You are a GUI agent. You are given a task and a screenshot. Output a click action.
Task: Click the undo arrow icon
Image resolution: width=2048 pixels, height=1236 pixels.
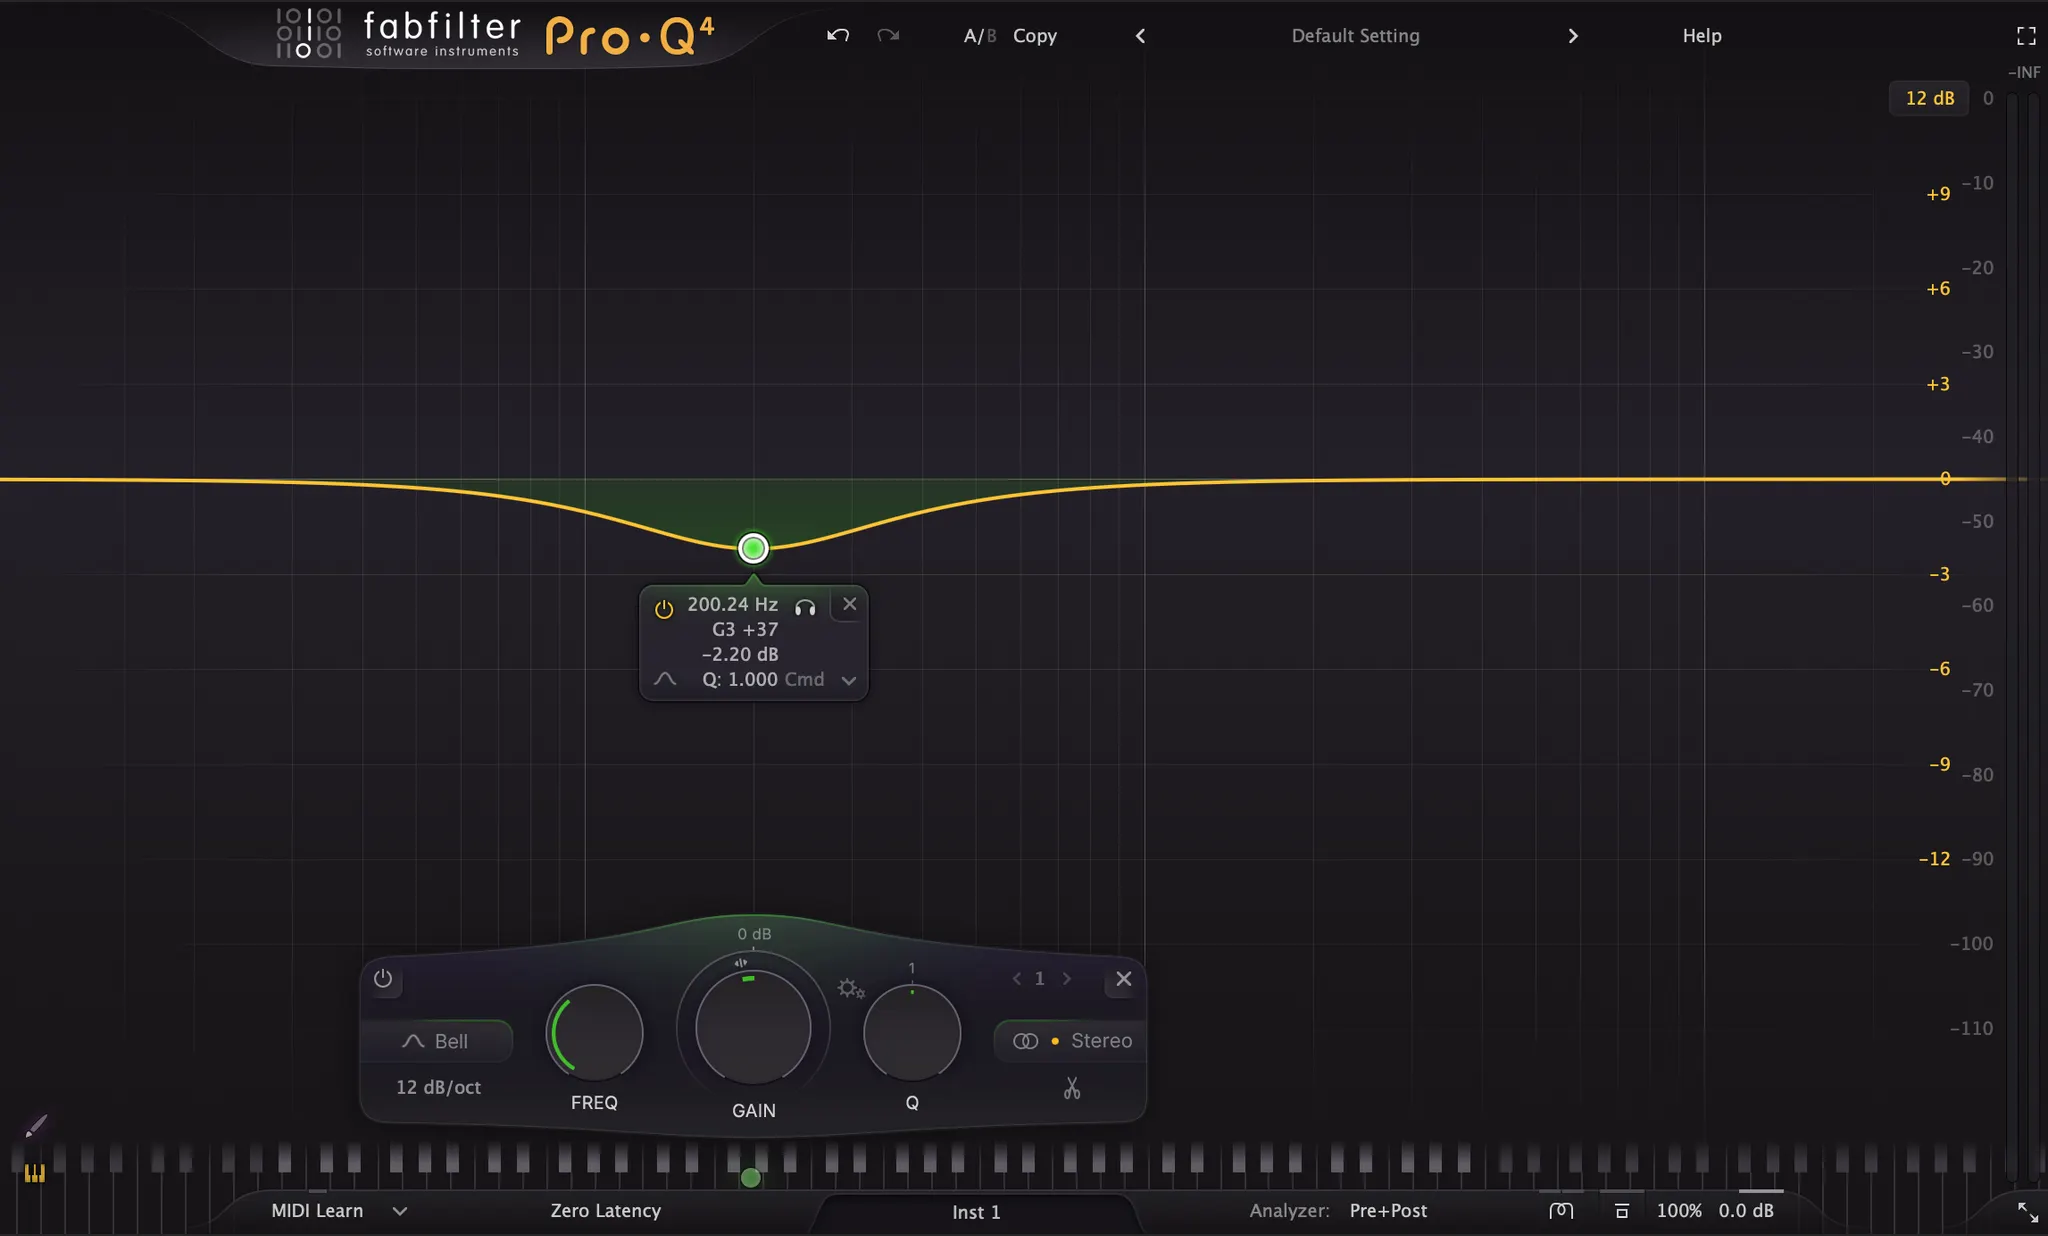(838, 36)
